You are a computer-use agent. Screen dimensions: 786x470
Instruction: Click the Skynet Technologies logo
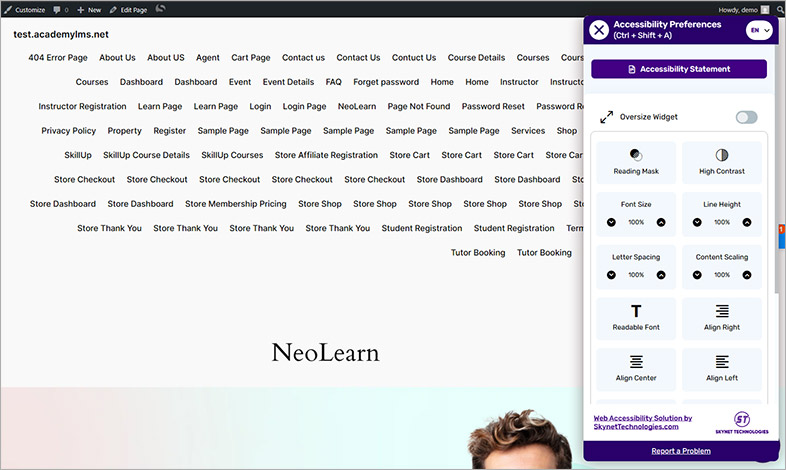pyautogui.click(x=742, y=422)
